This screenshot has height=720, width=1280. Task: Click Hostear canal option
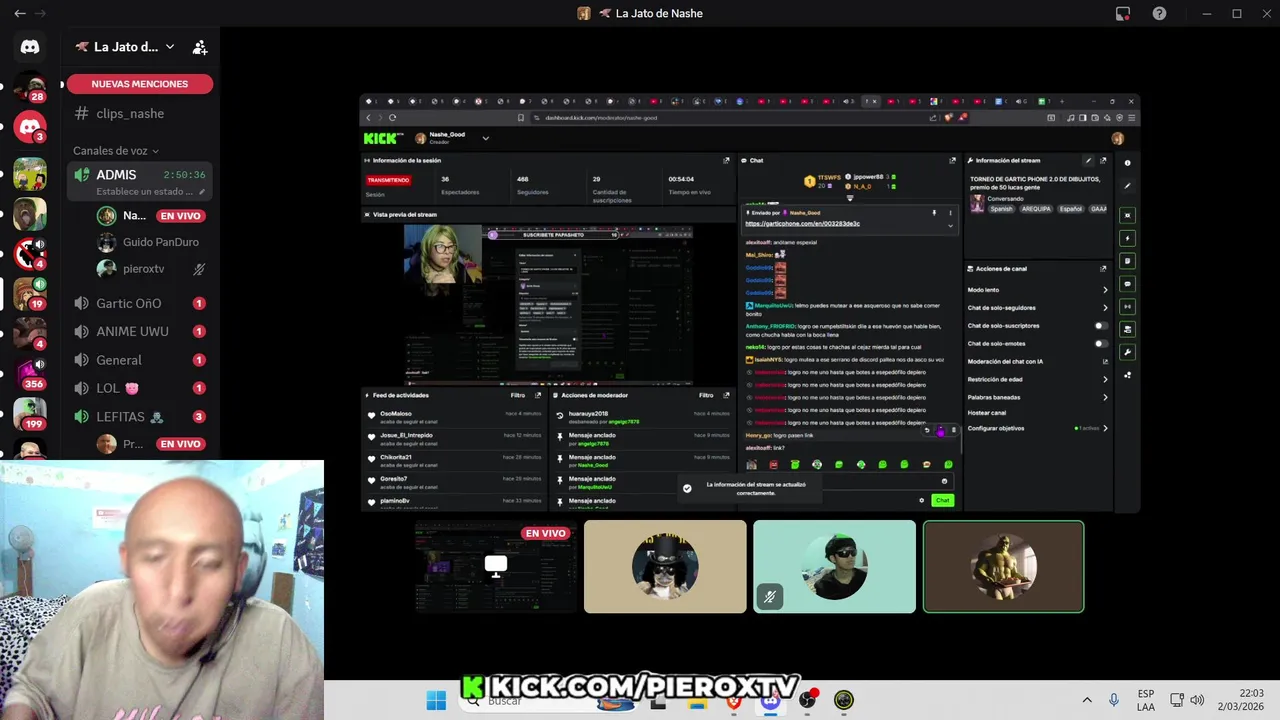tap(987, 413)
